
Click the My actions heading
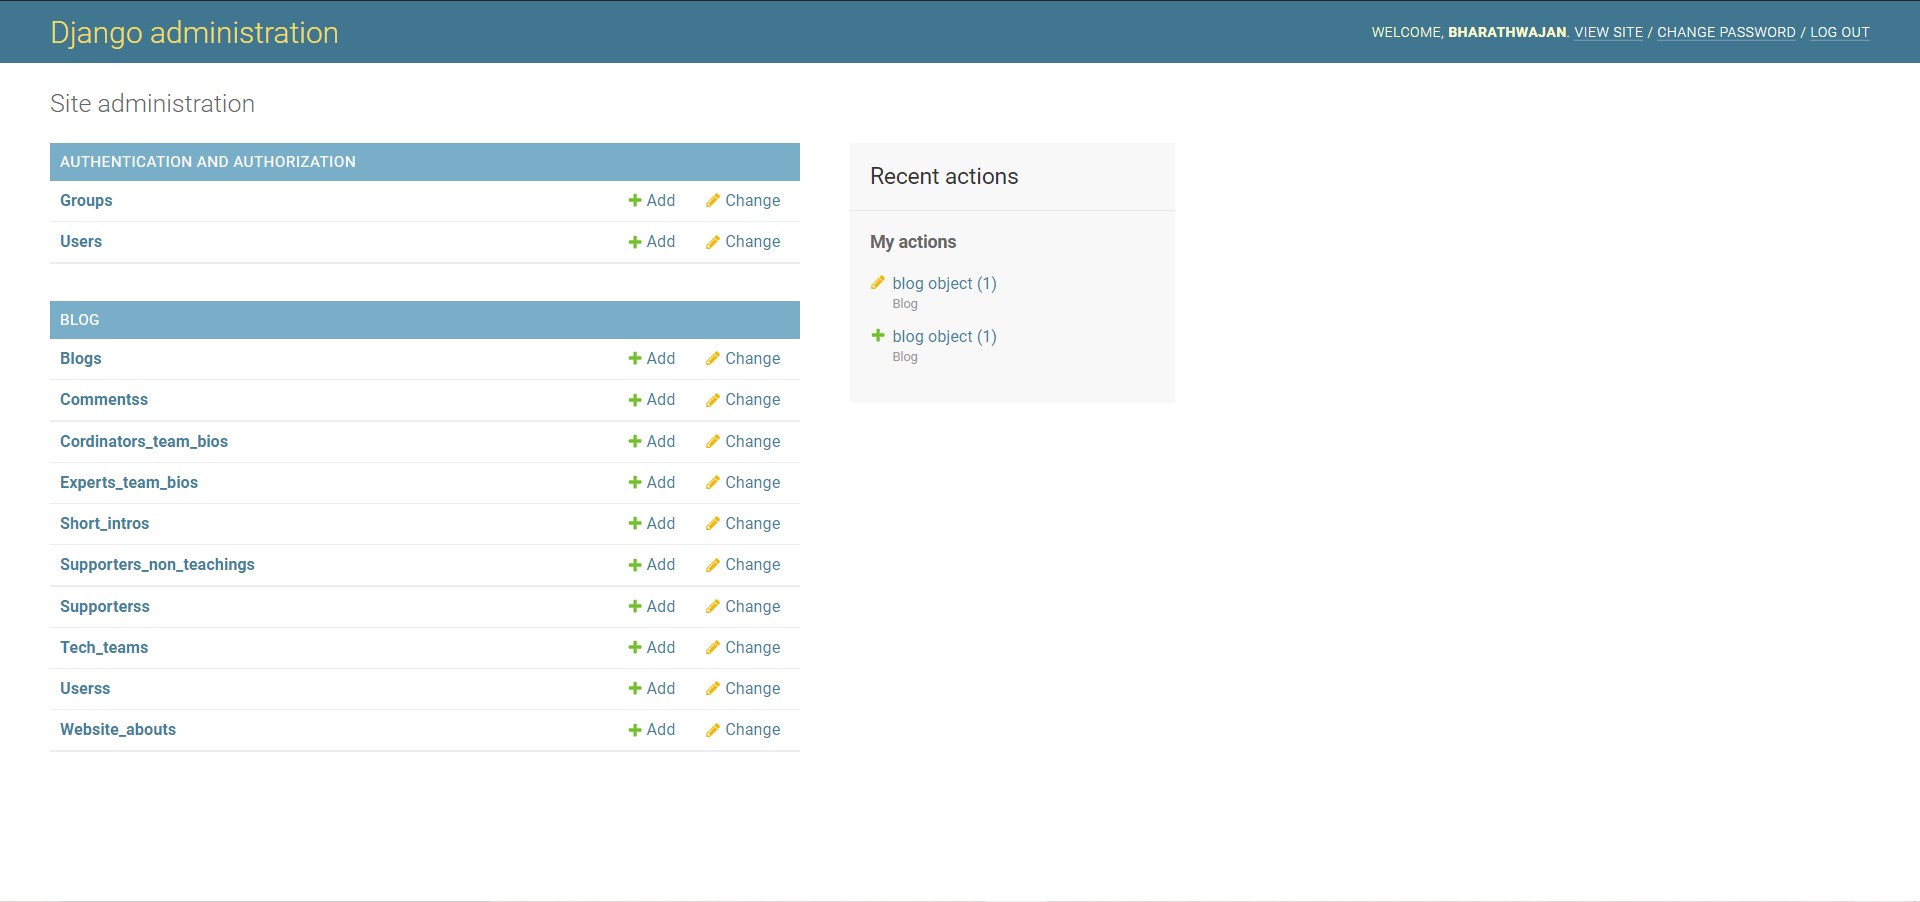913,242
